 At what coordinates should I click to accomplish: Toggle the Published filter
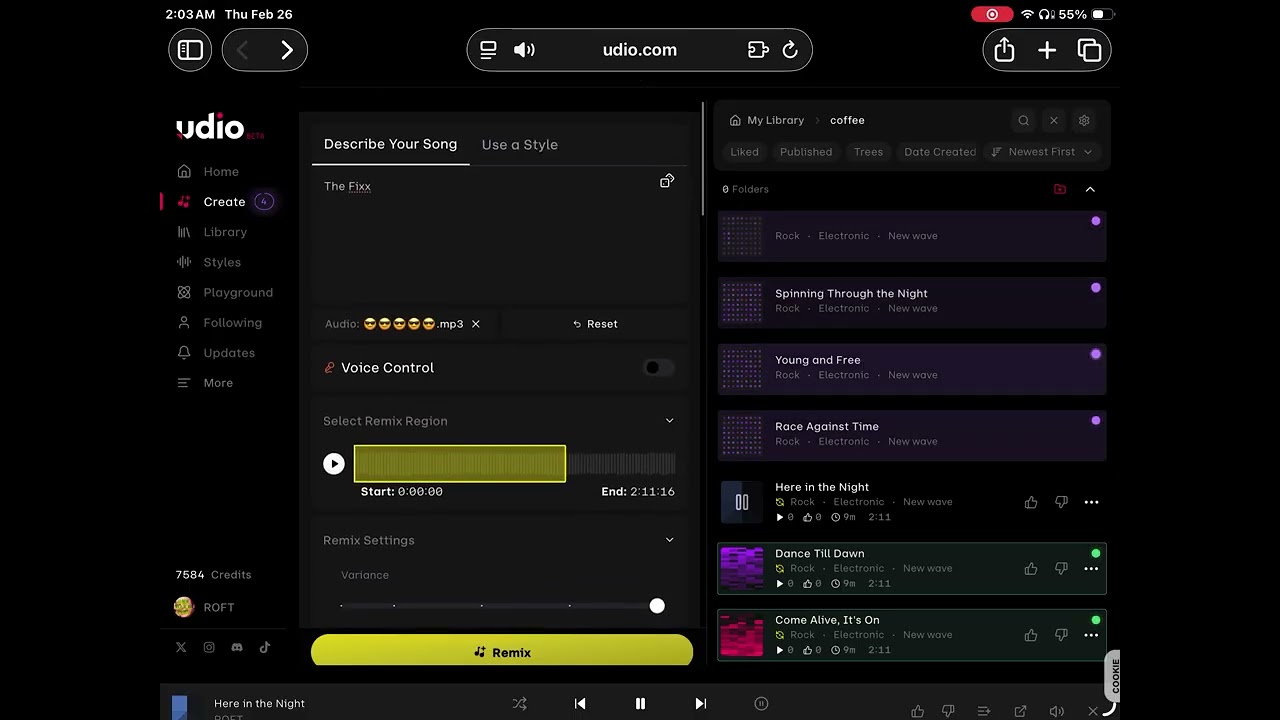(806, 152)
